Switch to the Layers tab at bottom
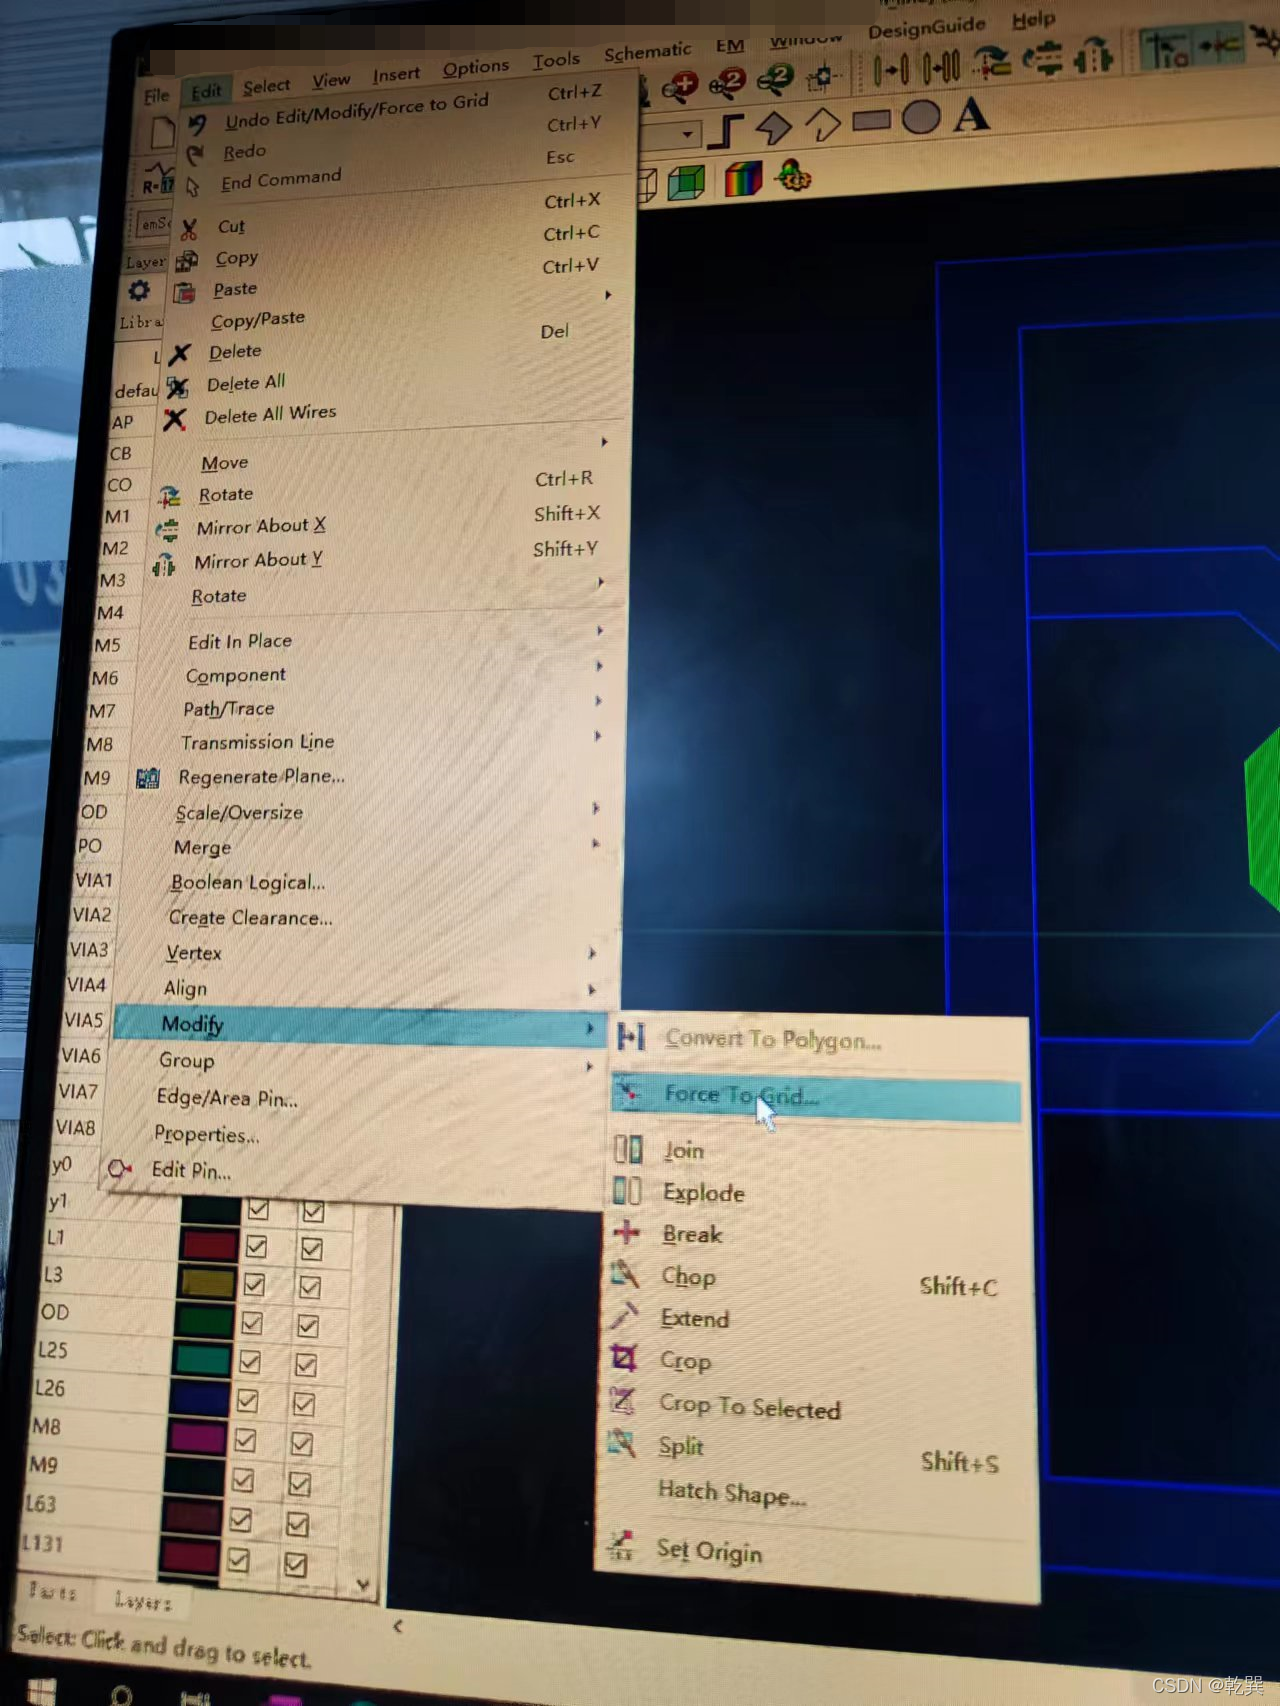 click(x=143, y=1601)
